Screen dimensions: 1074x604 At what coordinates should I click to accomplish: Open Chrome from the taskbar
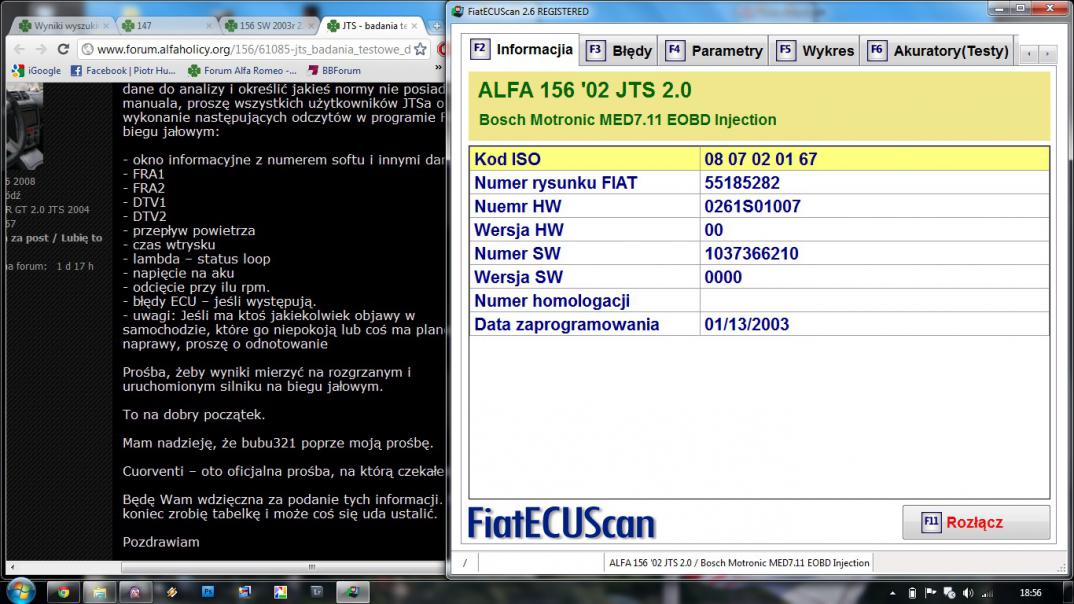(x=64, y=592)
